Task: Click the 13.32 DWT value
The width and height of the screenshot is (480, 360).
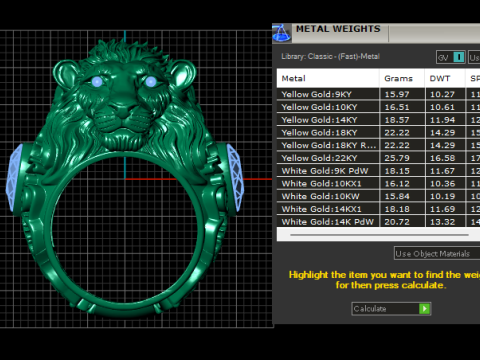Action: [x=442, y=222]
